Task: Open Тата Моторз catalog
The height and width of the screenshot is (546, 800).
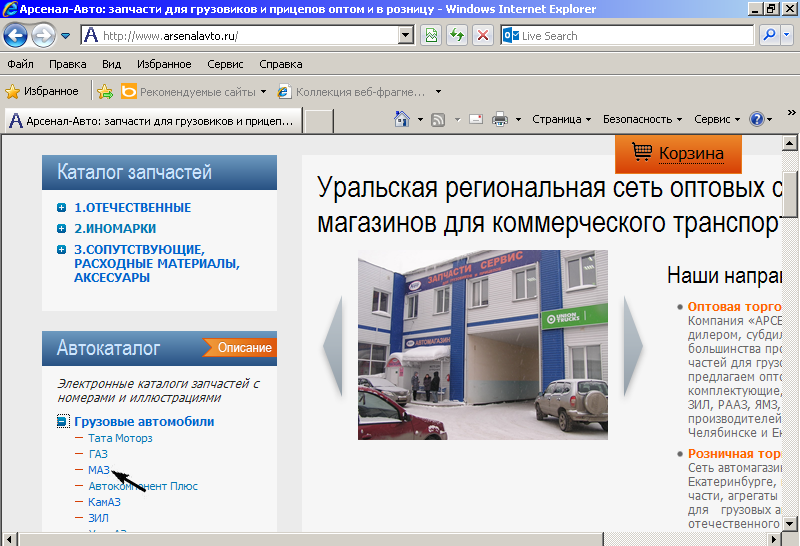Action: point(120,438)
